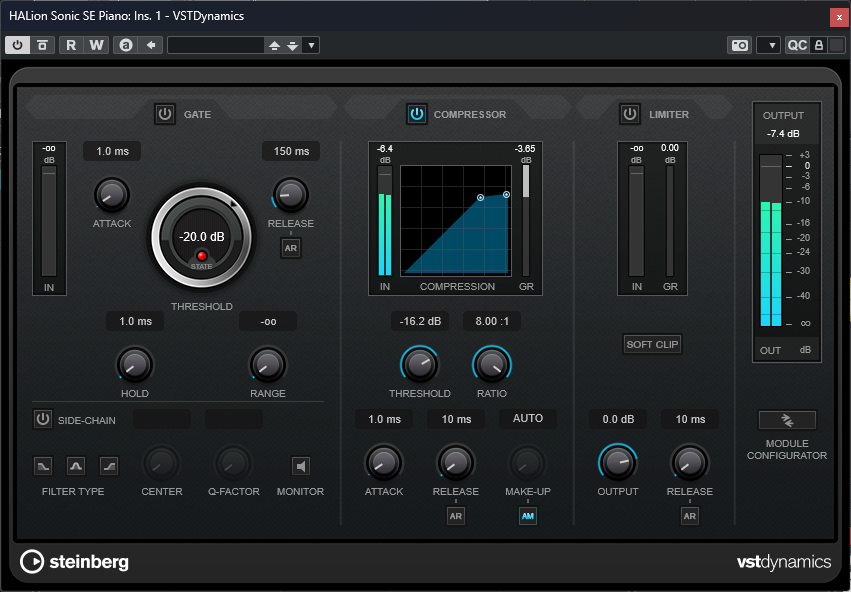This screenshot has height=592, width=851.
Task: Click the Gate Release knob
Action: [290, 194]
